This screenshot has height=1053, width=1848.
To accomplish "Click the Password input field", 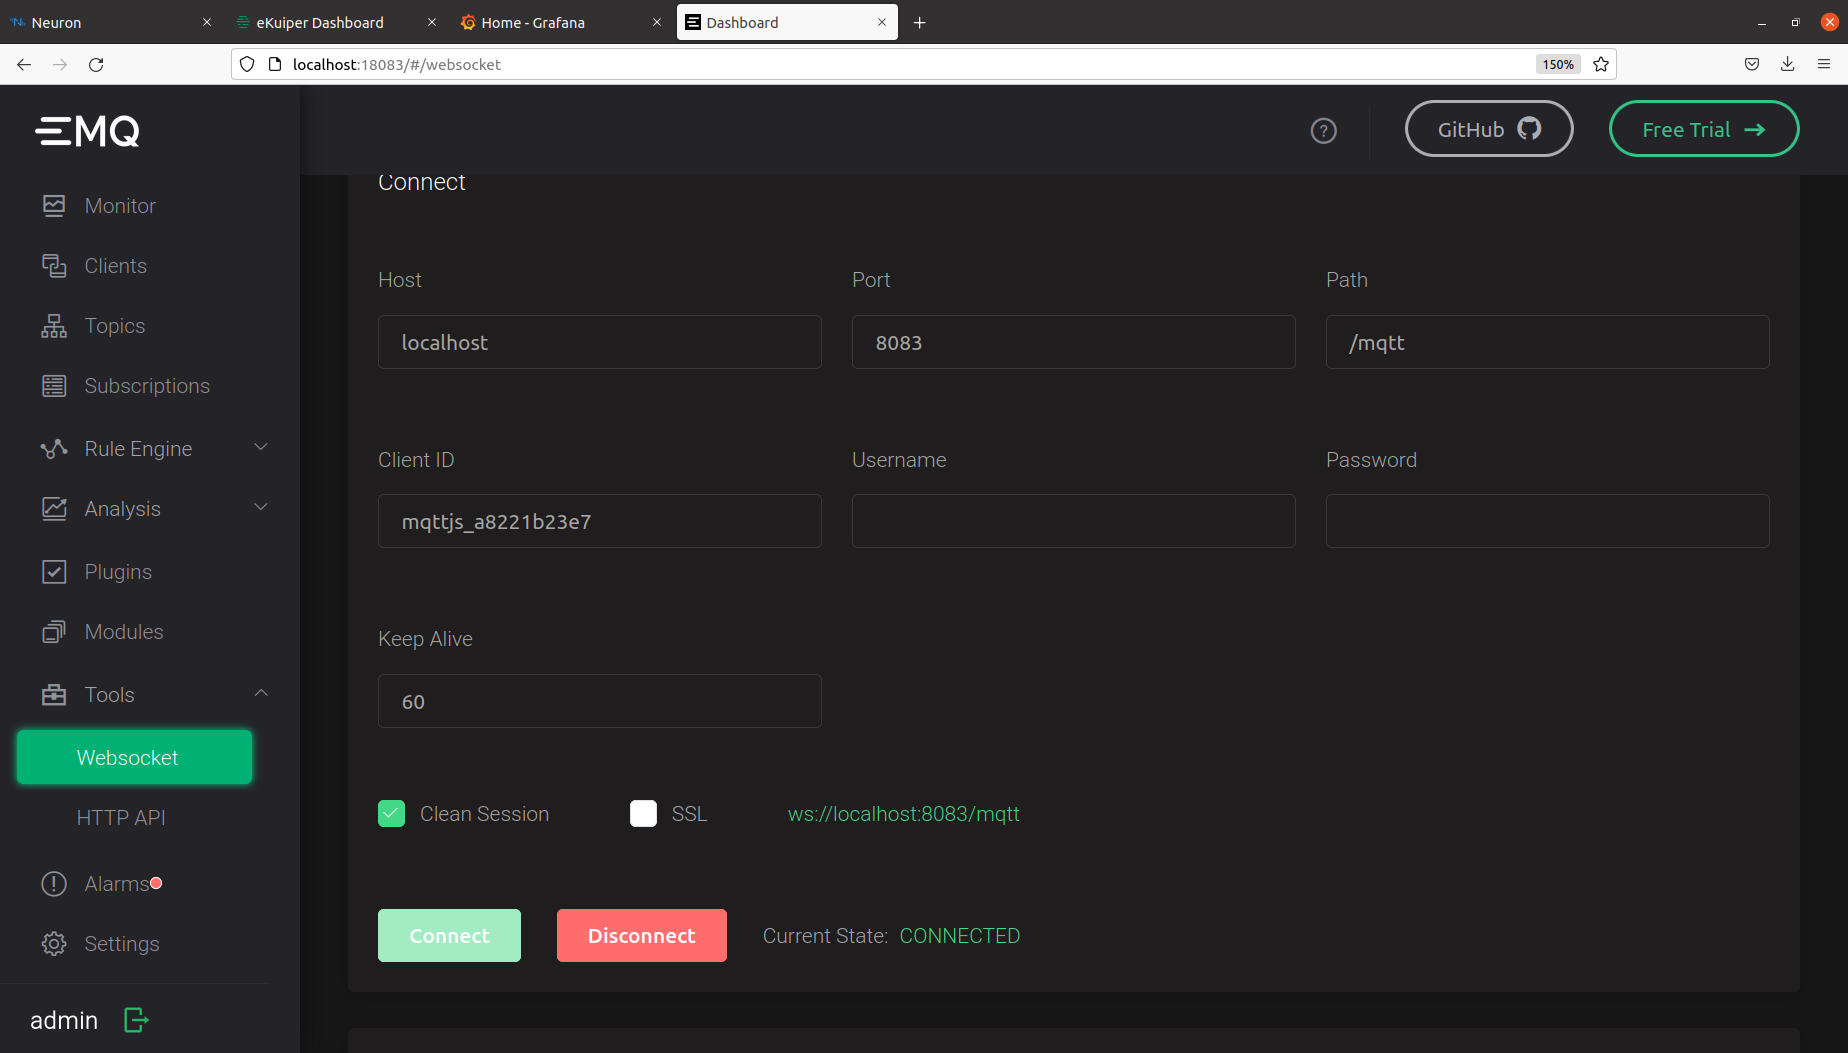I will 1548,521.
